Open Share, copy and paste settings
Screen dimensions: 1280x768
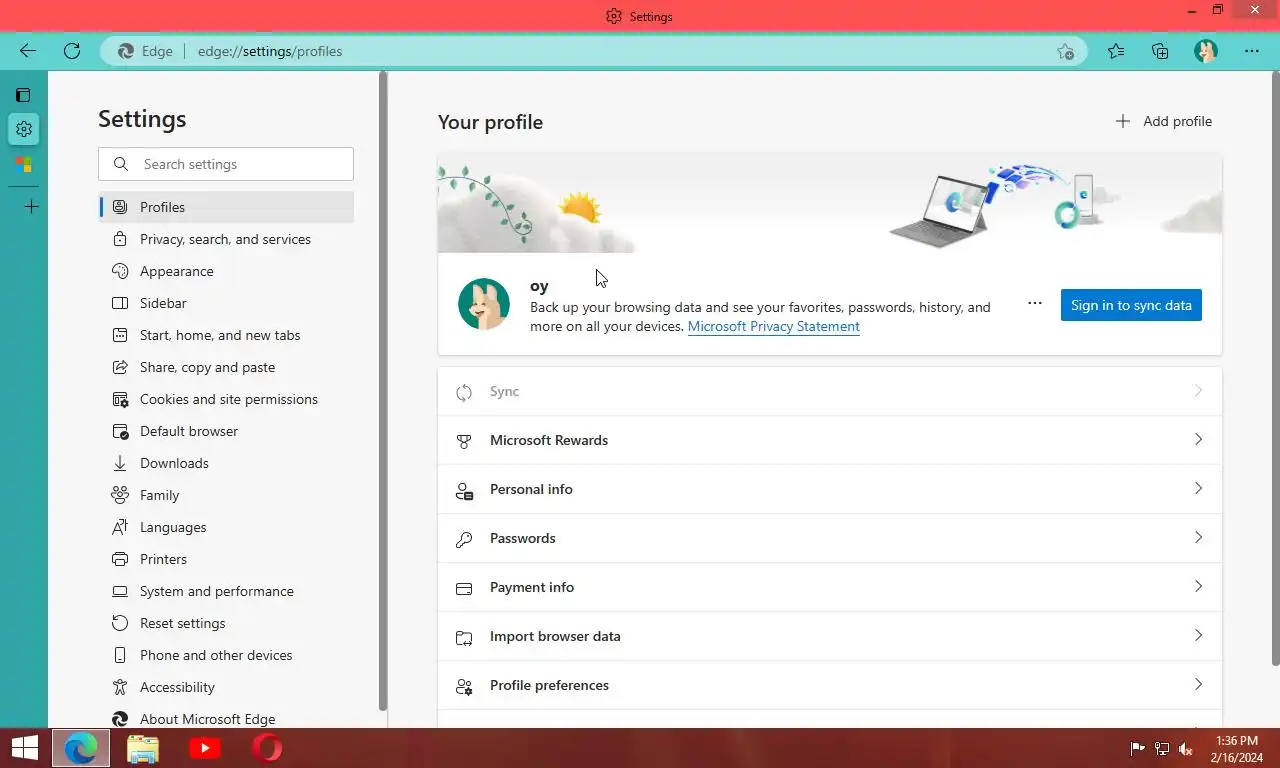point(226,367)
